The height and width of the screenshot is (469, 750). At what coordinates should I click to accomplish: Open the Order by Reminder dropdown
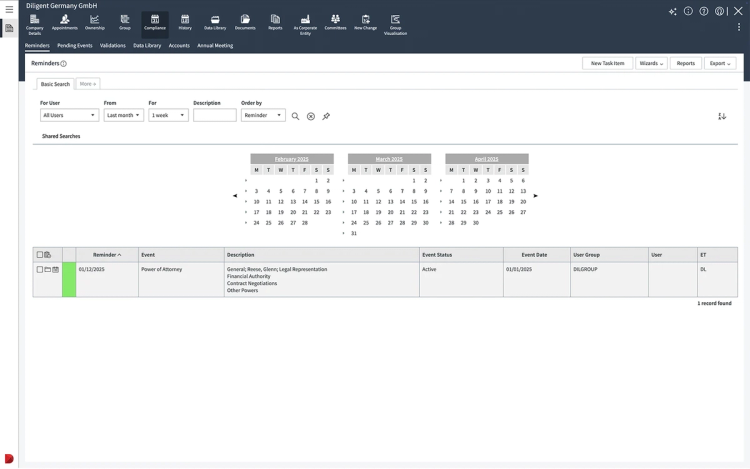263,115
